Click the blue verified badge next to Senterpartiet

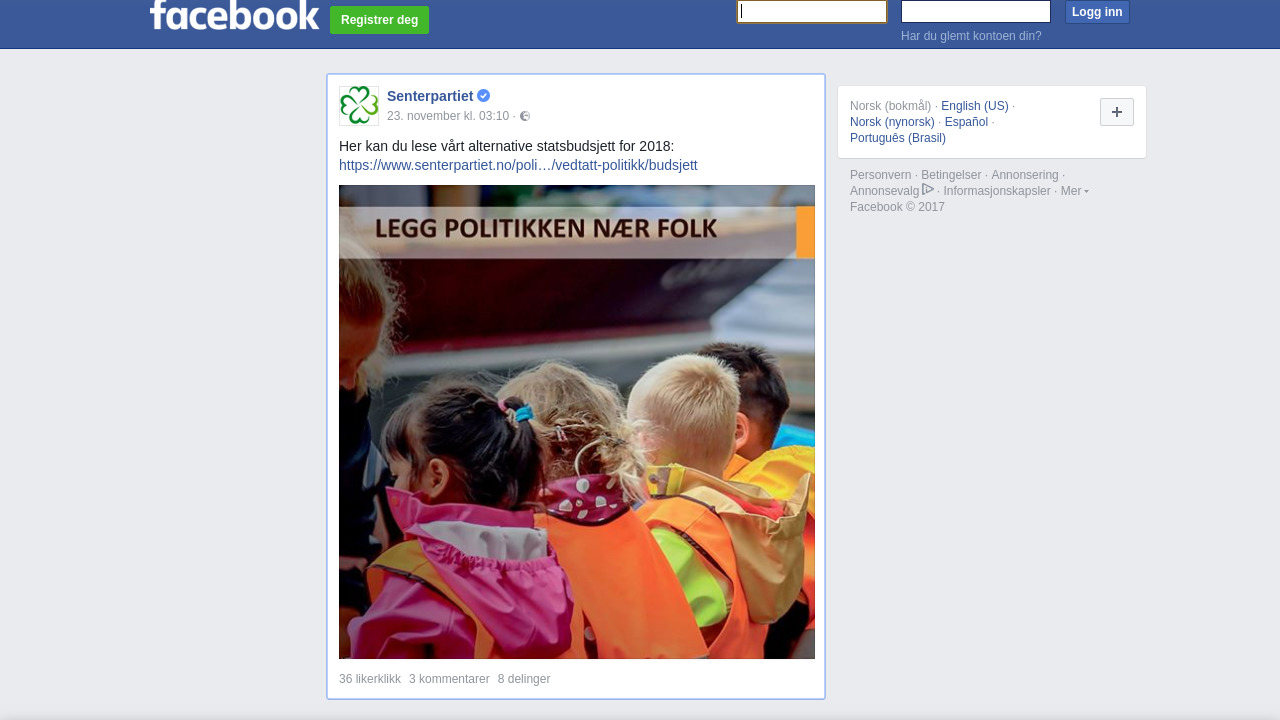(x=484, y=96)
